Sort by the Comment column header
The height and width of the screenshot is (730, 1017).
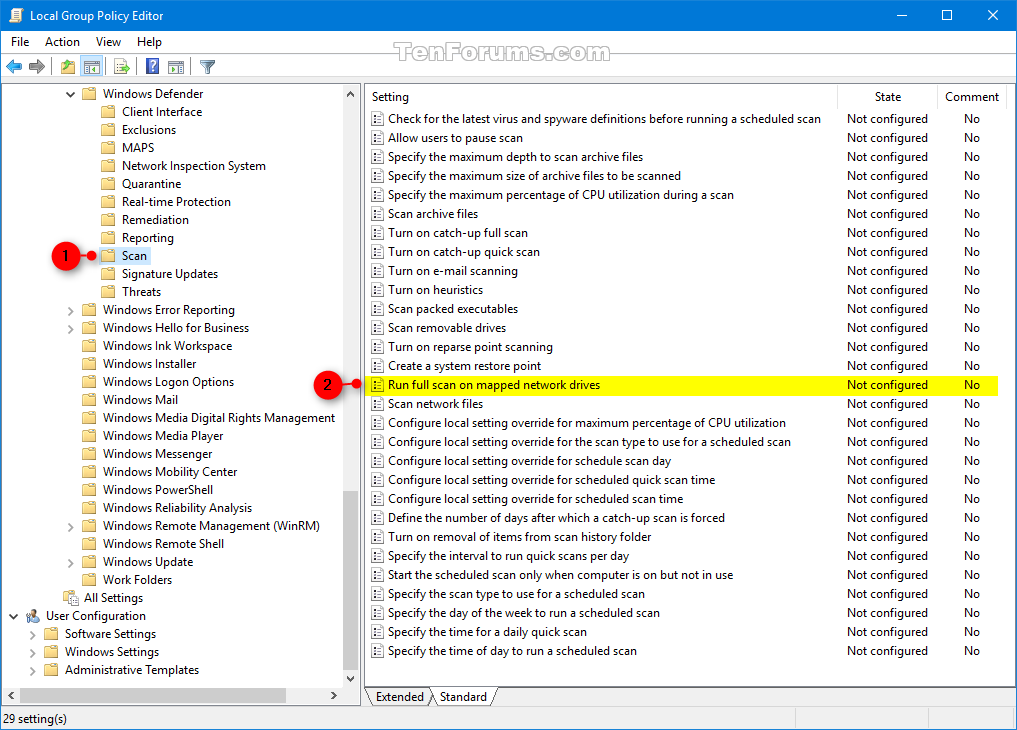[972, 97]
